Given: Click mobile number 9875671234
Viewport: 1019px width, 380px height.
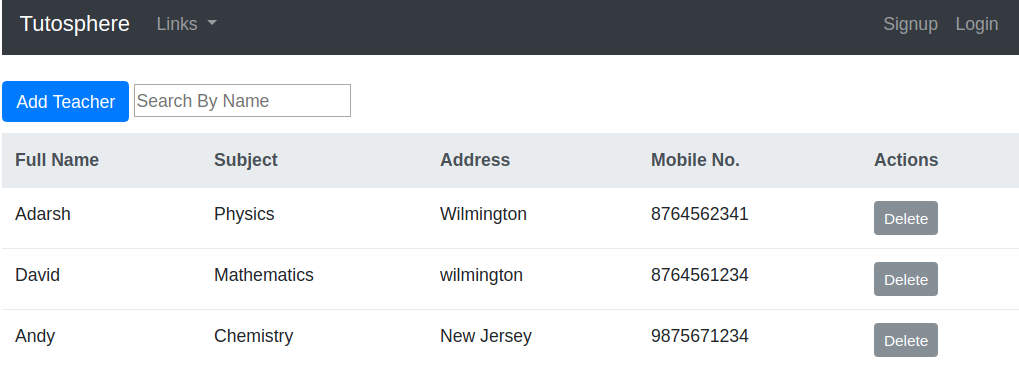Looking at the screenshot, I should click(x=700, y=336).
